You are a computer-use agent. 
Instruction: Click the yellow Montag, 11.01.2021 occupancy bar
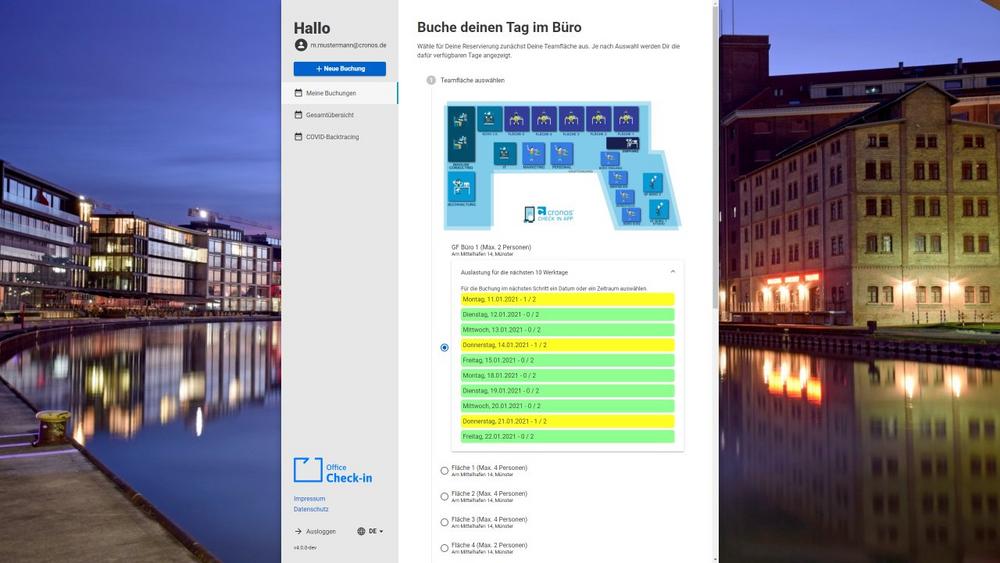pyautogui.click(x=567, y=299)
